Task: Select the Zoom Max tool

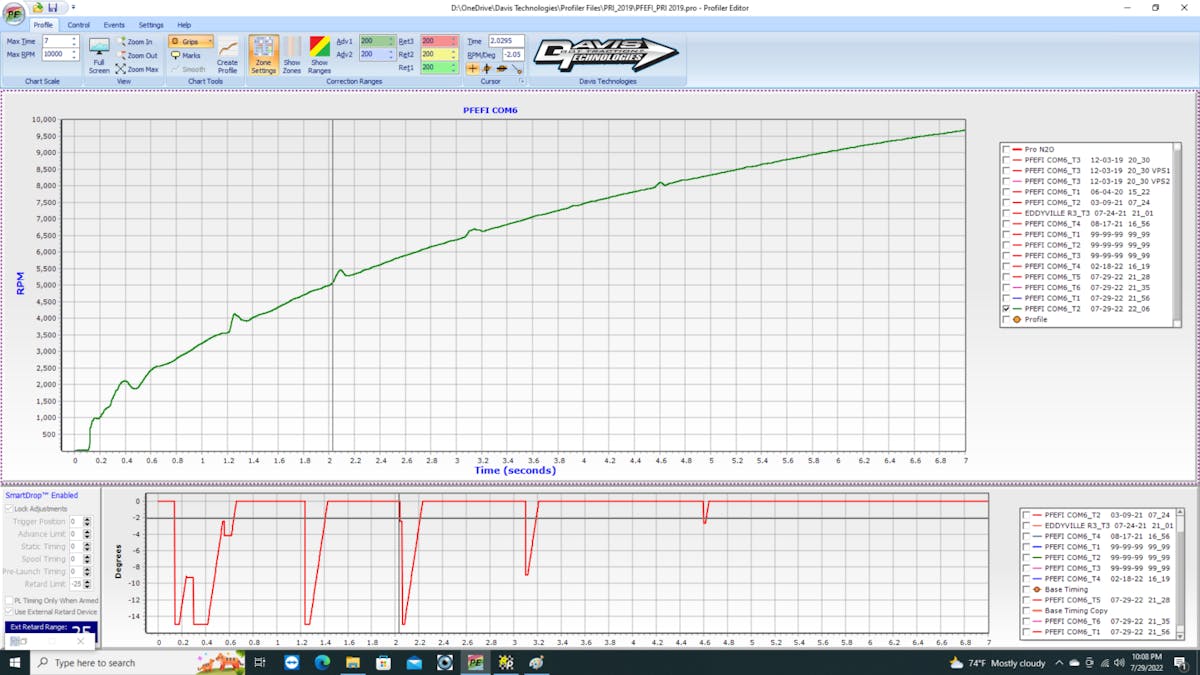Action: (137, 69)
